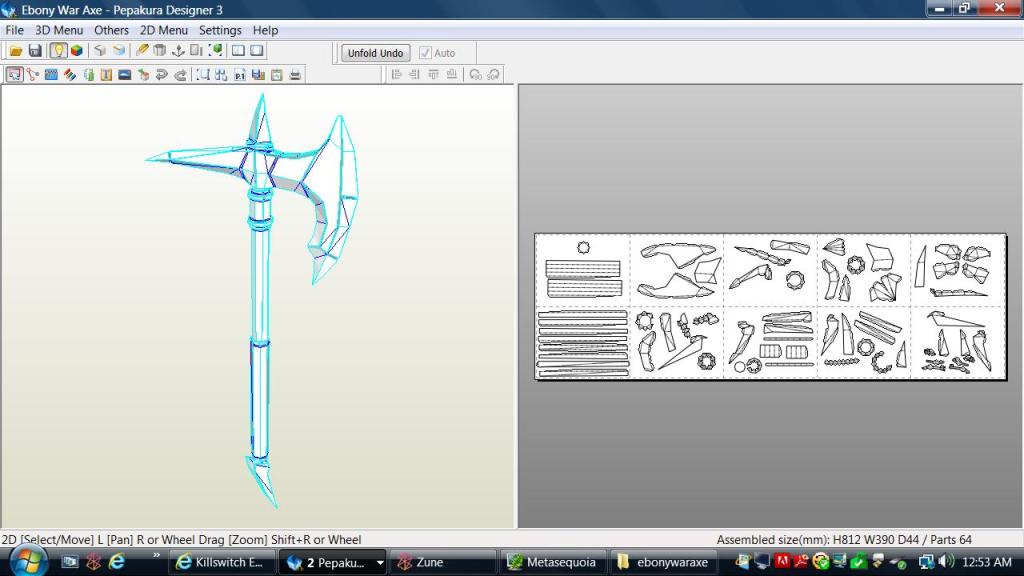Click the blue flap editing icon
The width and height of the screenshot is (1024, 576).
click(x=51, y=75)
